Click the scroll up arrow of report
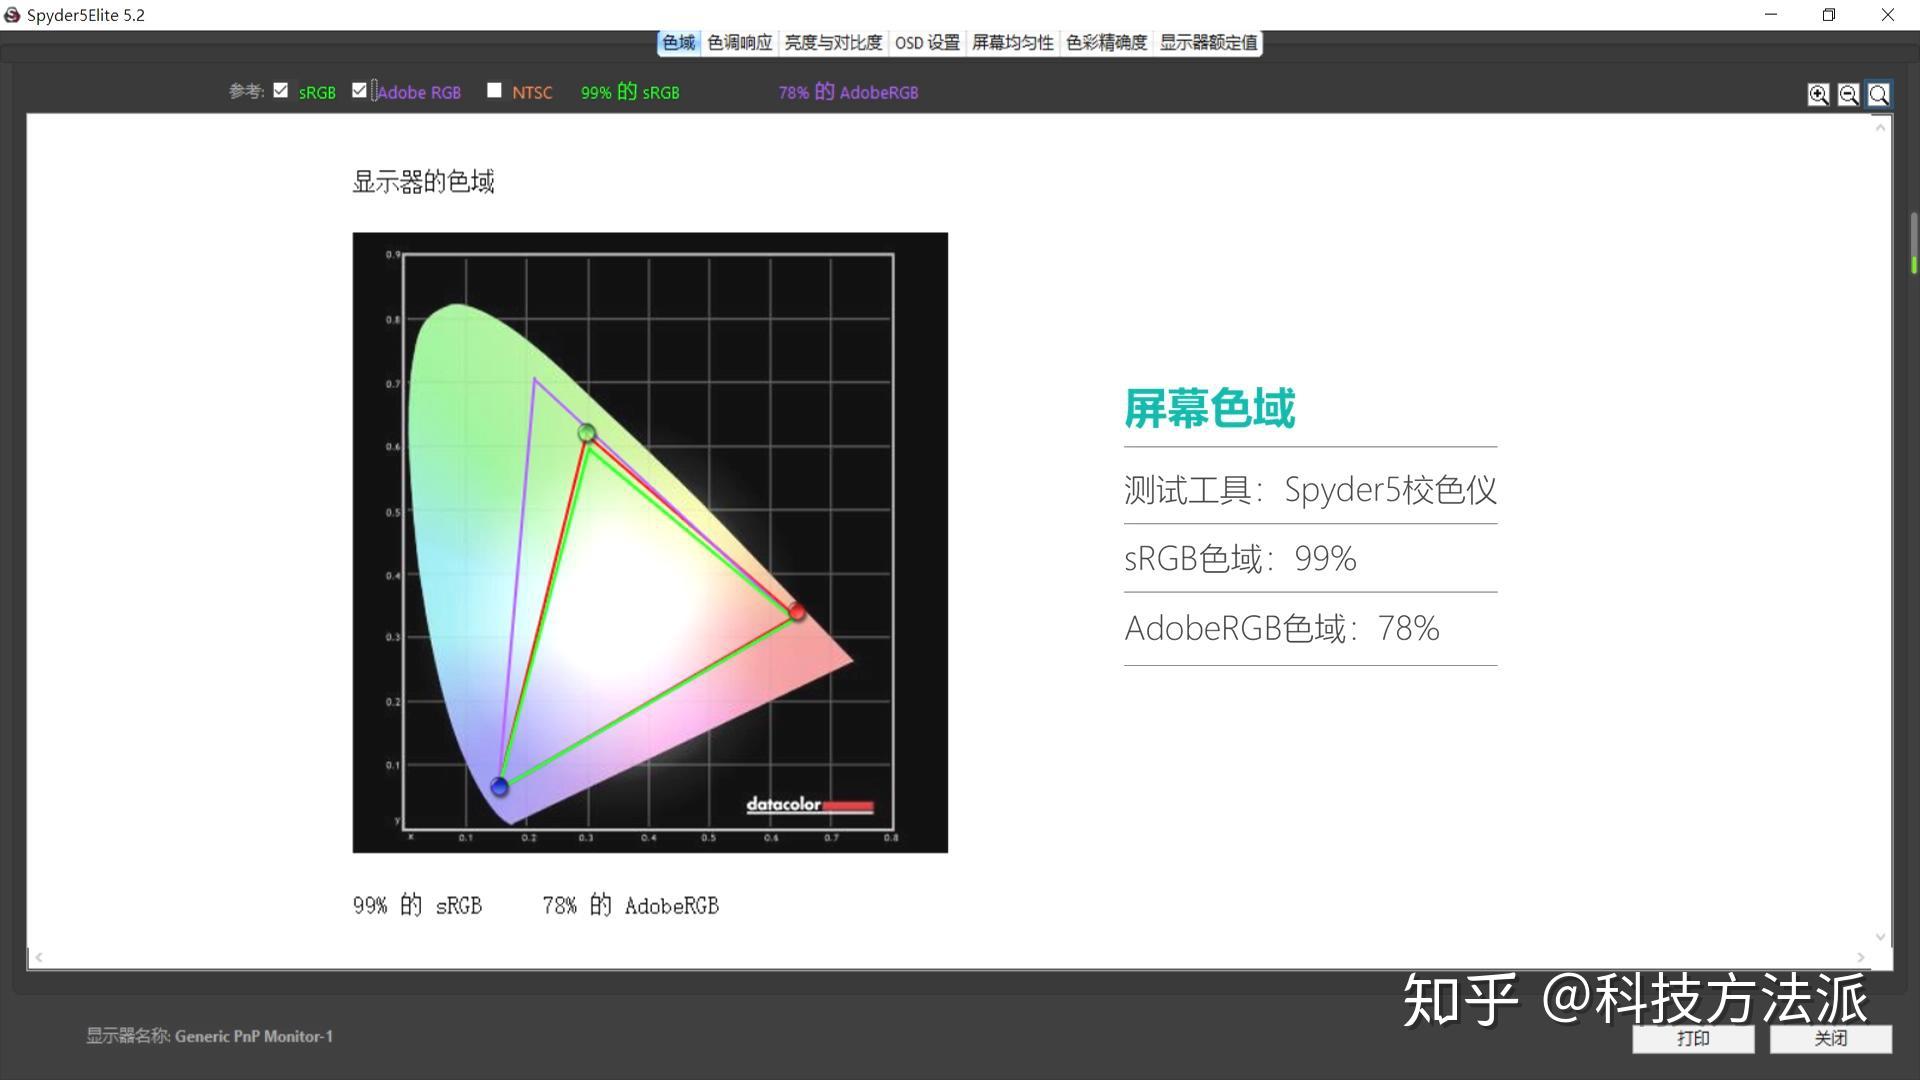The height and width of the screenshot is (1080, 1920). point(1881,127)
